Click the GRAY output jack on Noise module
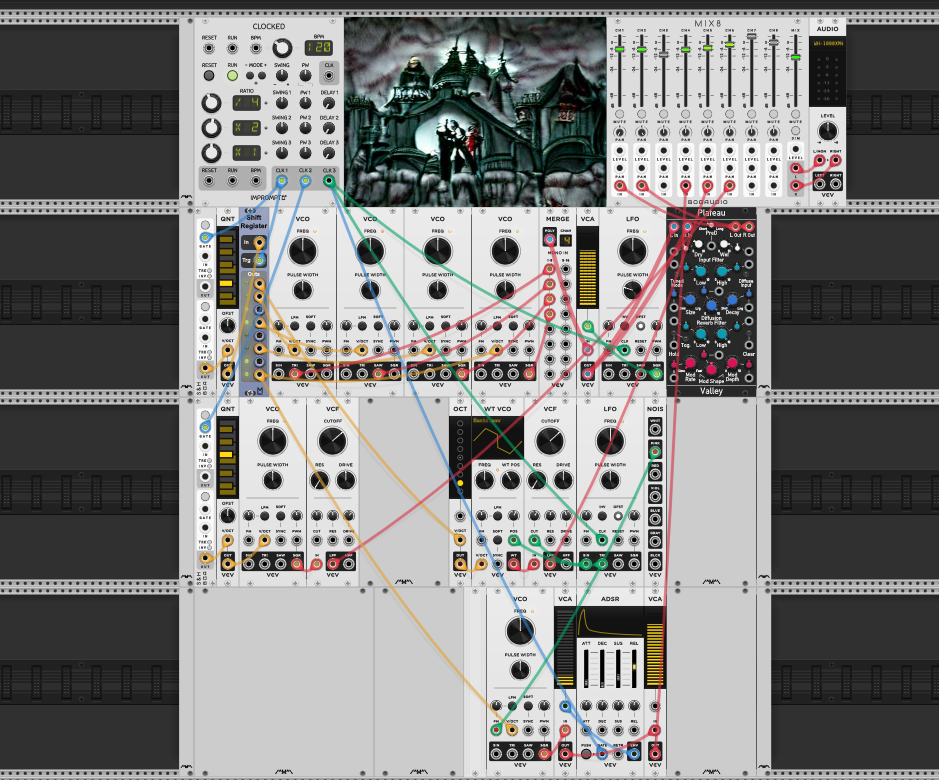The height and width of the screenshot is (780, 939). [655, 541]
